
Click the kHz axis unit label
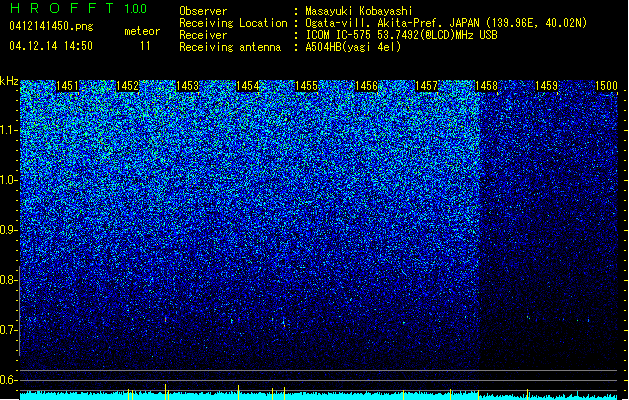pos(9,81)
